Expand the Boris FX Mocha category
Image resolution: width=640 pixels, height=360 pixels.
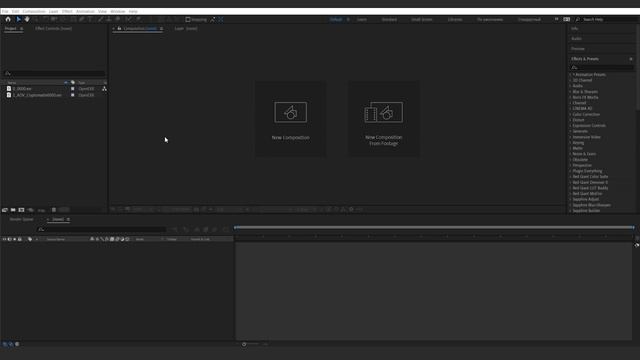click(570, 98)
